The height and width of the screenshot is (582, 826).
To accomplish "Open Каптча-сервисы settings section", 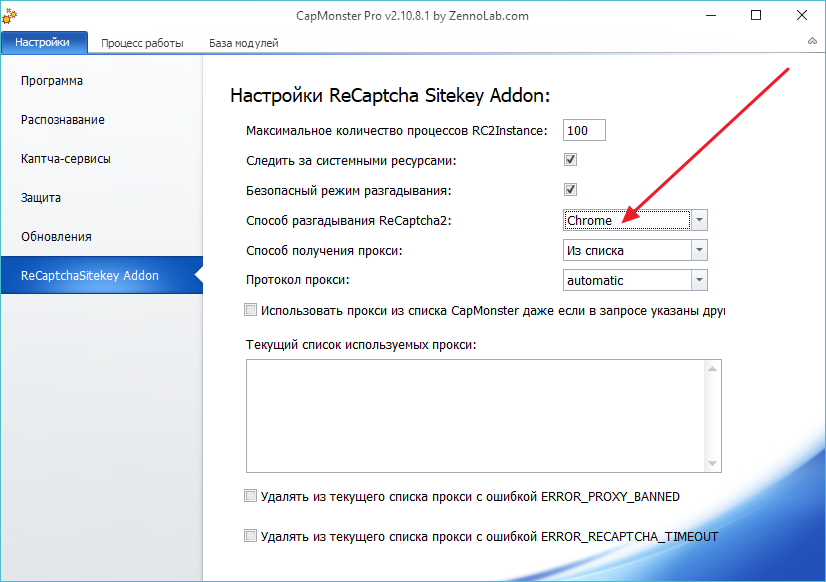I will [65, 159].
